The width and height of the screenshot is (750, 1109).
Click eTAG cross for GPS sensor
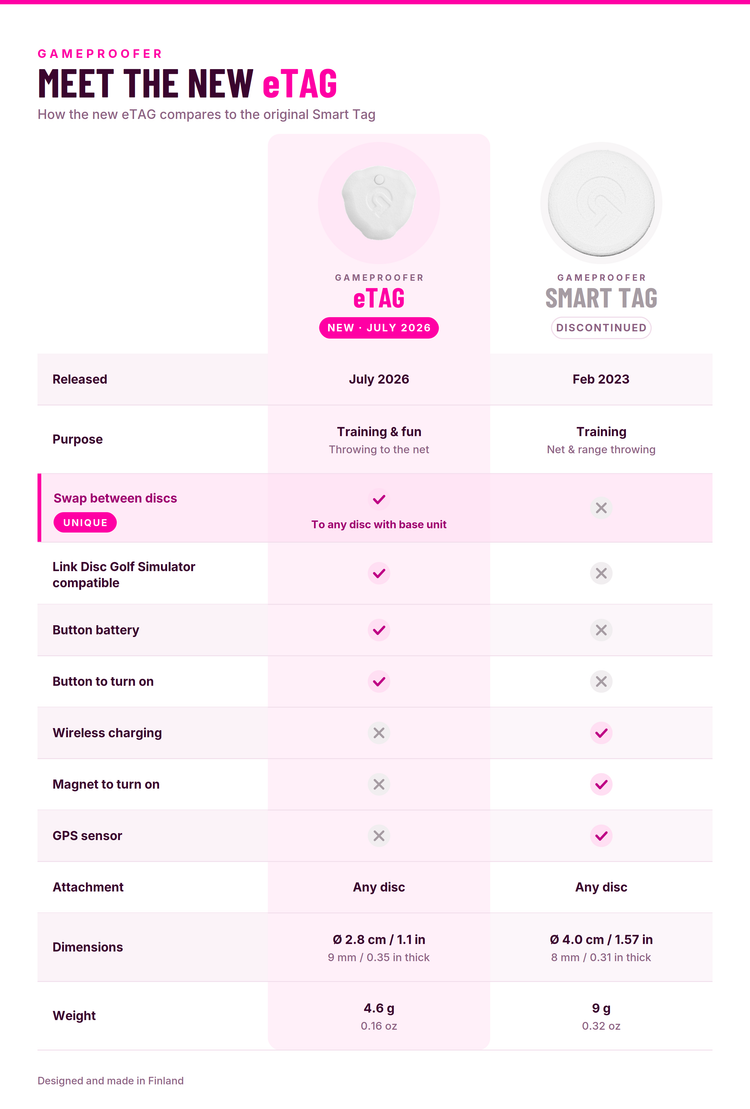click(x=379, y=836)
